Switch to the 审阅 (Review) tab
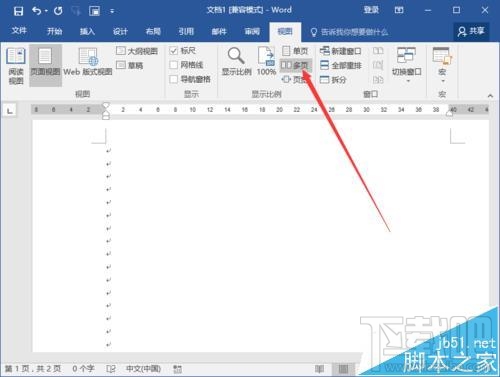The width and height of the screenshot is (500, 377). coord(252,31)
